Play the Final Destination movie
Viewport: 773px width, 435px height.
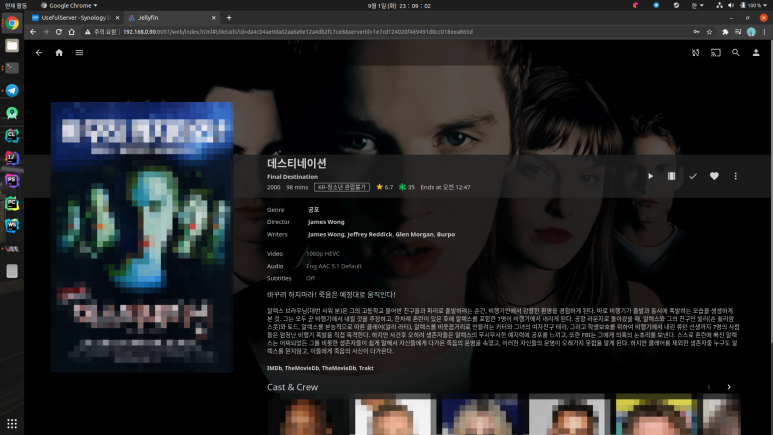(x=650, y=176)
